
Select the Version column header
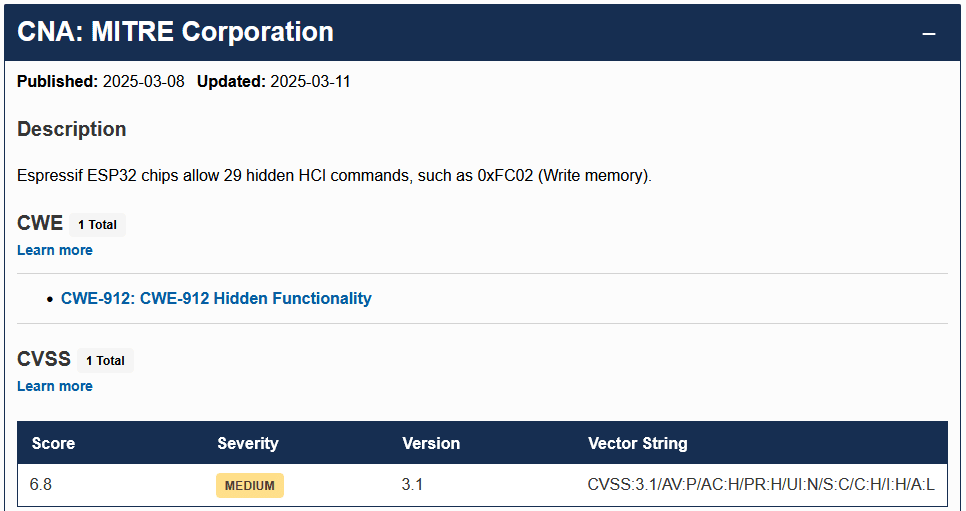431,443
